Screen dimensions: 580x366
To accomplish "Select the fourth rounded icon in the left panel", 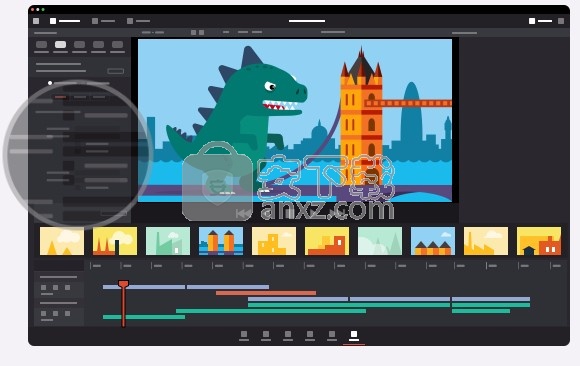I will coord(98,45).
